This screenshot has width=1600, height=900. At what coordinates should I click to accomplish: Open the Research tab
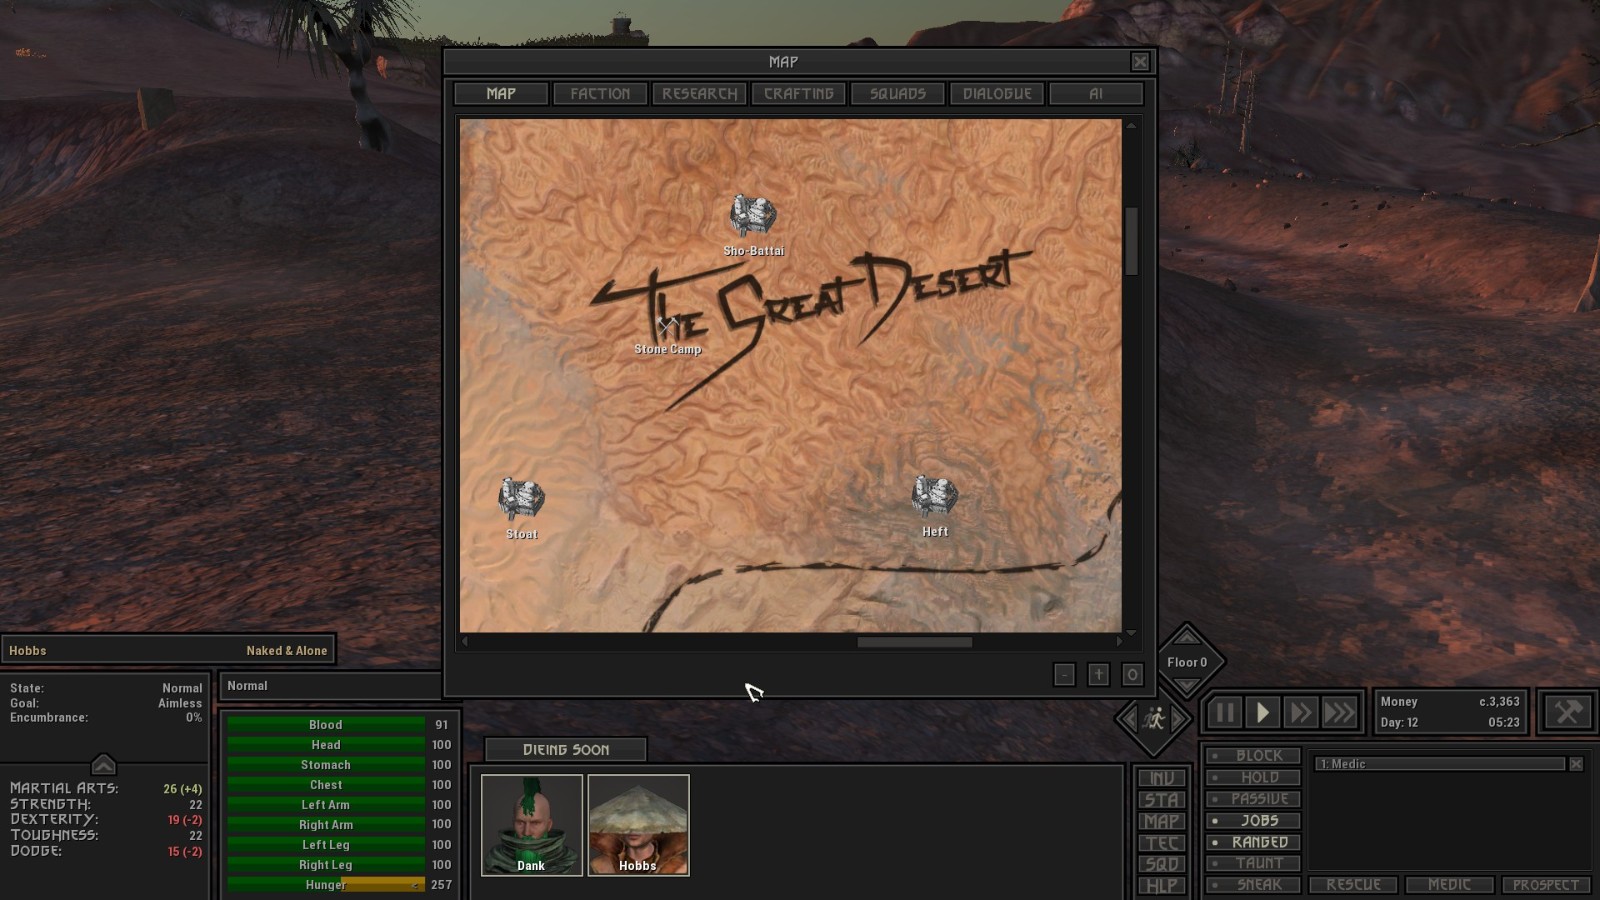click(699, 94)
